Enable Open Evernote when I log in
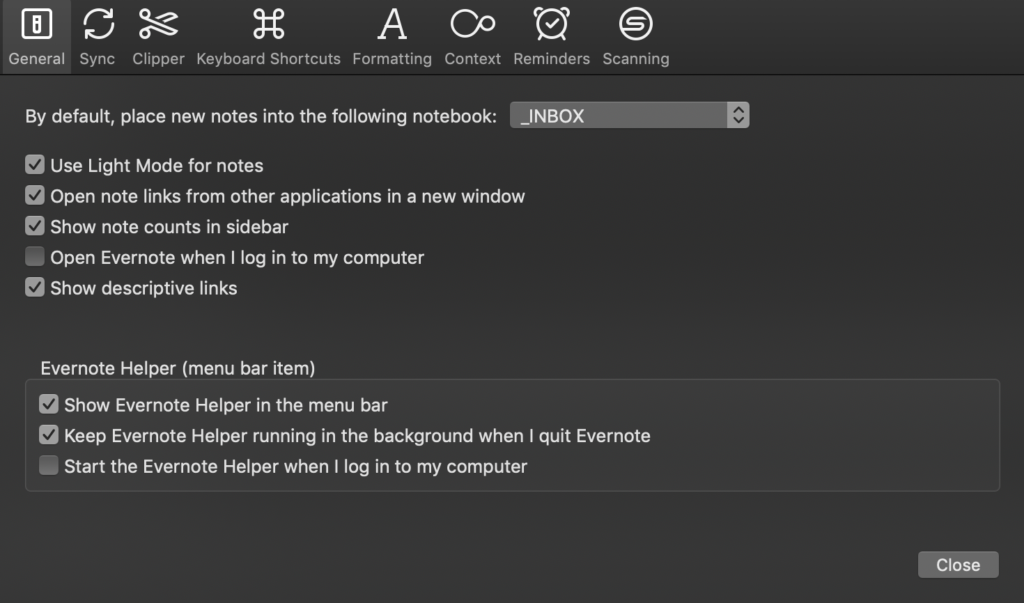The width and height of the screenshot is (1024, 603). point(35,257)
